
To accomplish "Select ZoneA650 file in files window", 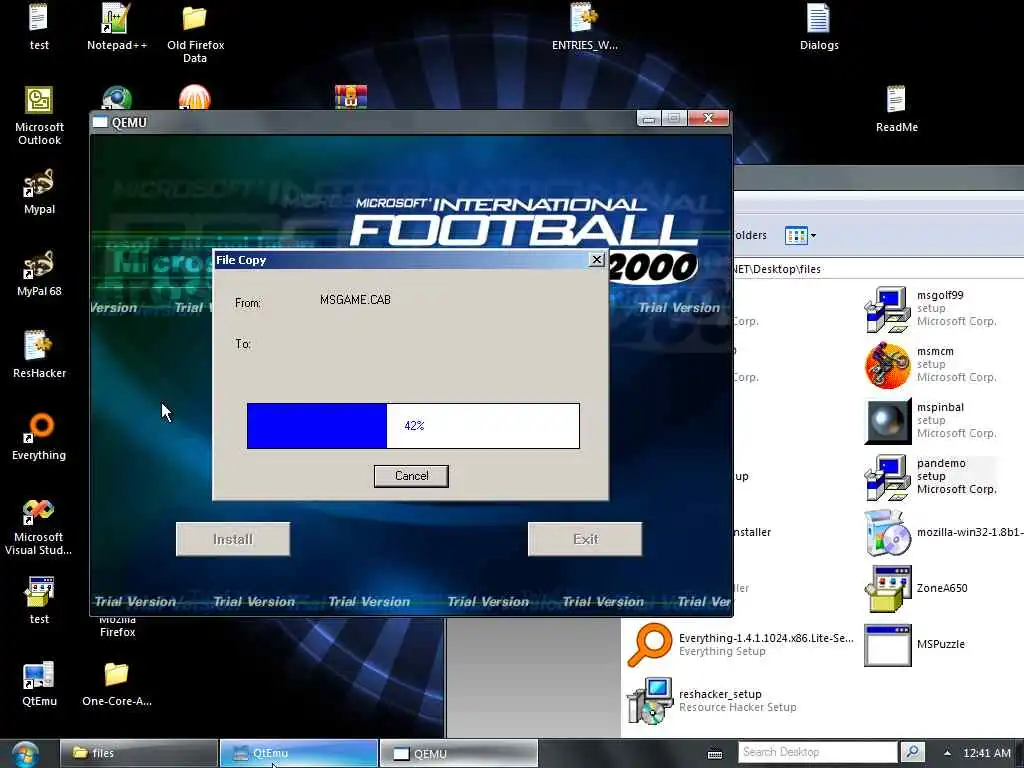I will pyautogui.click(x=916, y=588).
